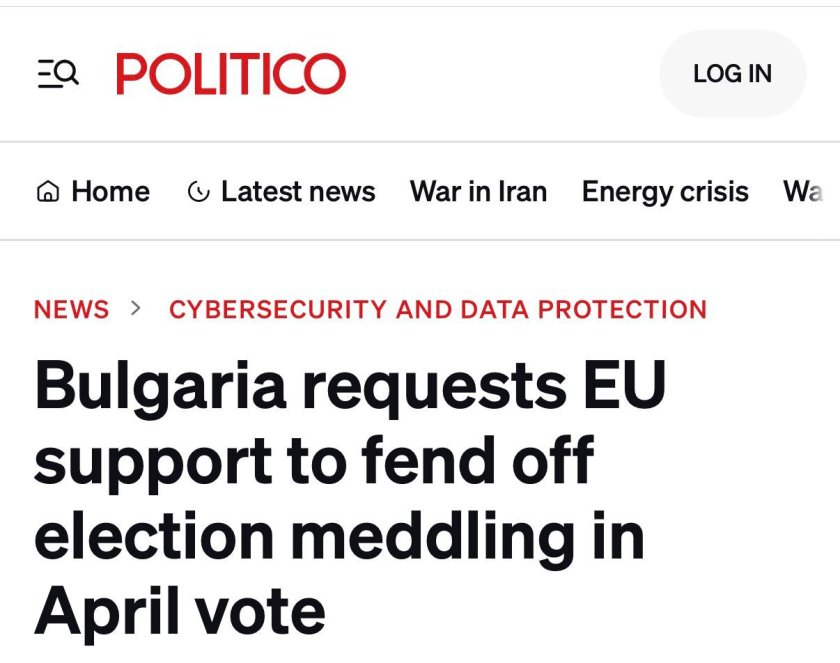
Task: Select the War in Iran tab
Action: pos(478,192)
